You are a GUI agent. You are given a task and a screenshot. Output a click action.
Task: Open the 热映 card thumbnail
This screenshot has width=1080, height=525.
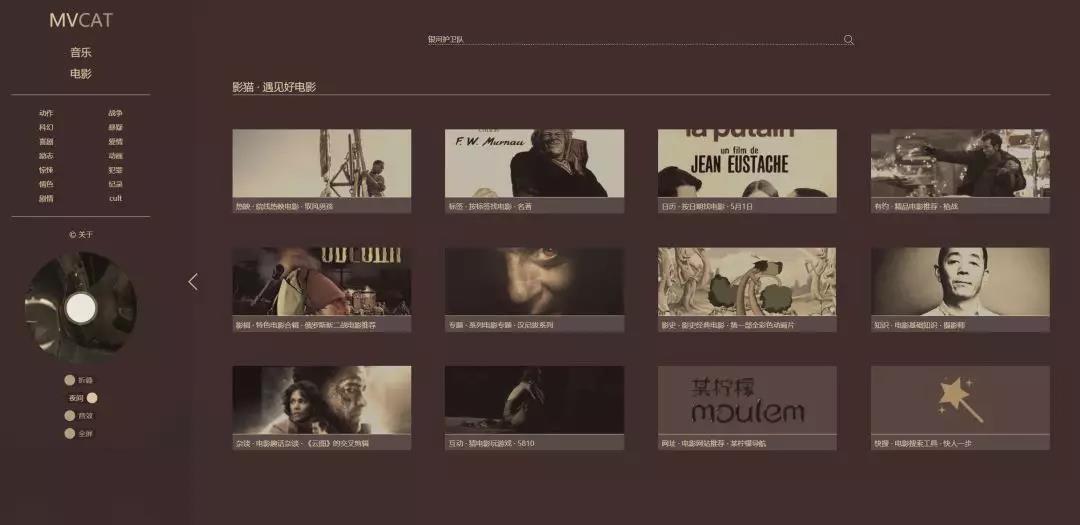322,163
